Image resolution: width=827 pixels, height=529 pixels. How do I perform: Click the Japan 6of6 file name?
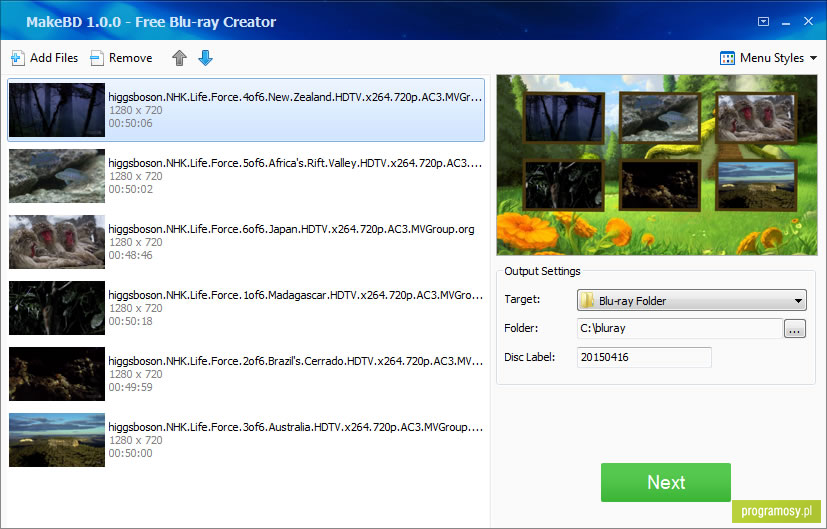pos(291,229)
